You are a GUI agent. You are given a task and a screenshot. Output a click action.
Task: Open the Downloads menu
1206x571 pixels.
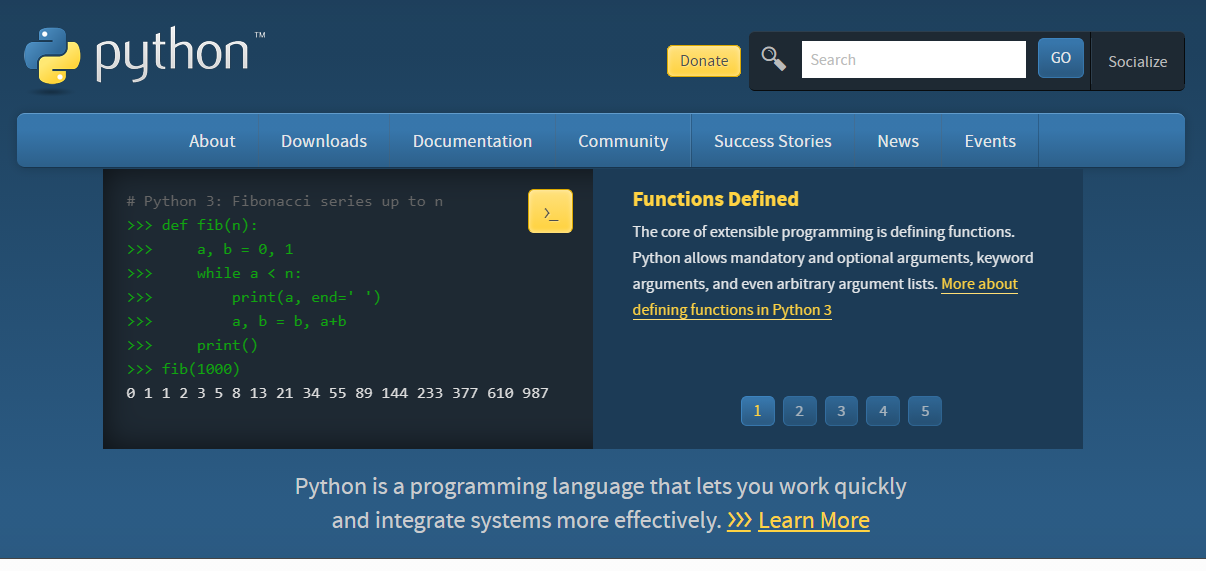(x=324, y=141)
